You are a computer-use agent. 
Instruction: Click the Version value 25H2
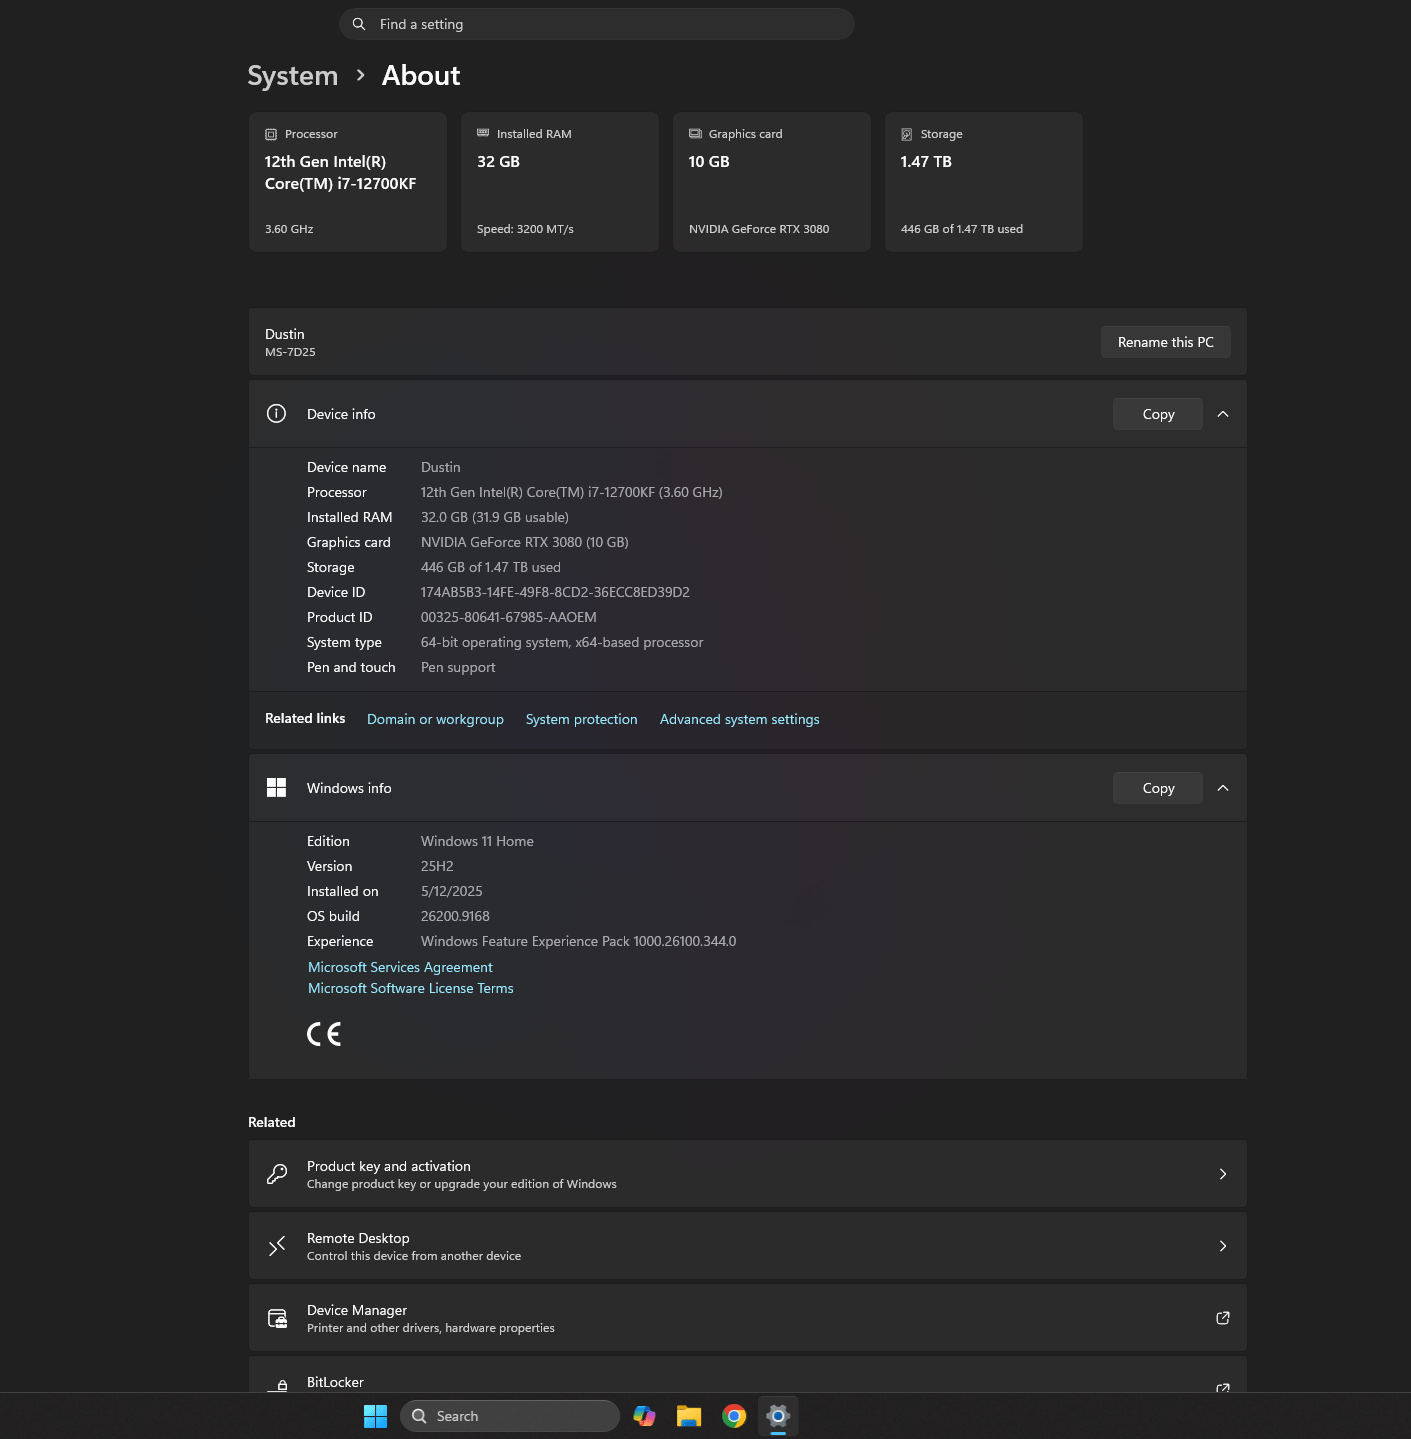[x=437, y=866]
